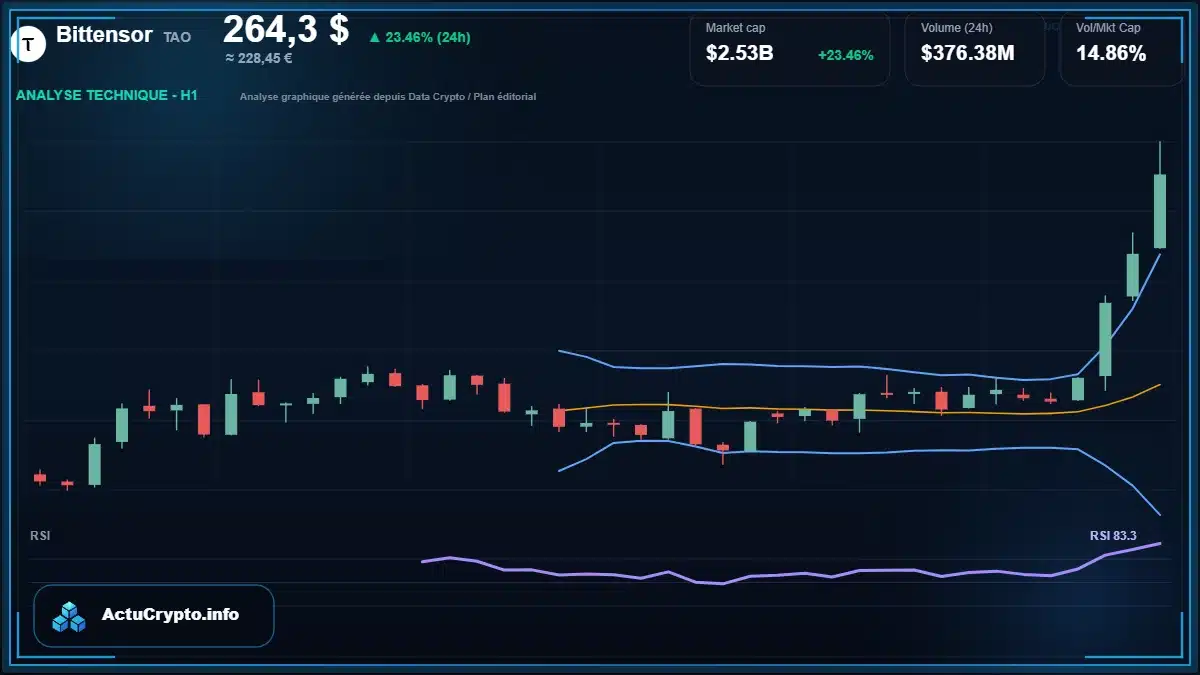The image size is (1200, 675).
Task: Click the $376.38M volume value
Action: [967, 54]
